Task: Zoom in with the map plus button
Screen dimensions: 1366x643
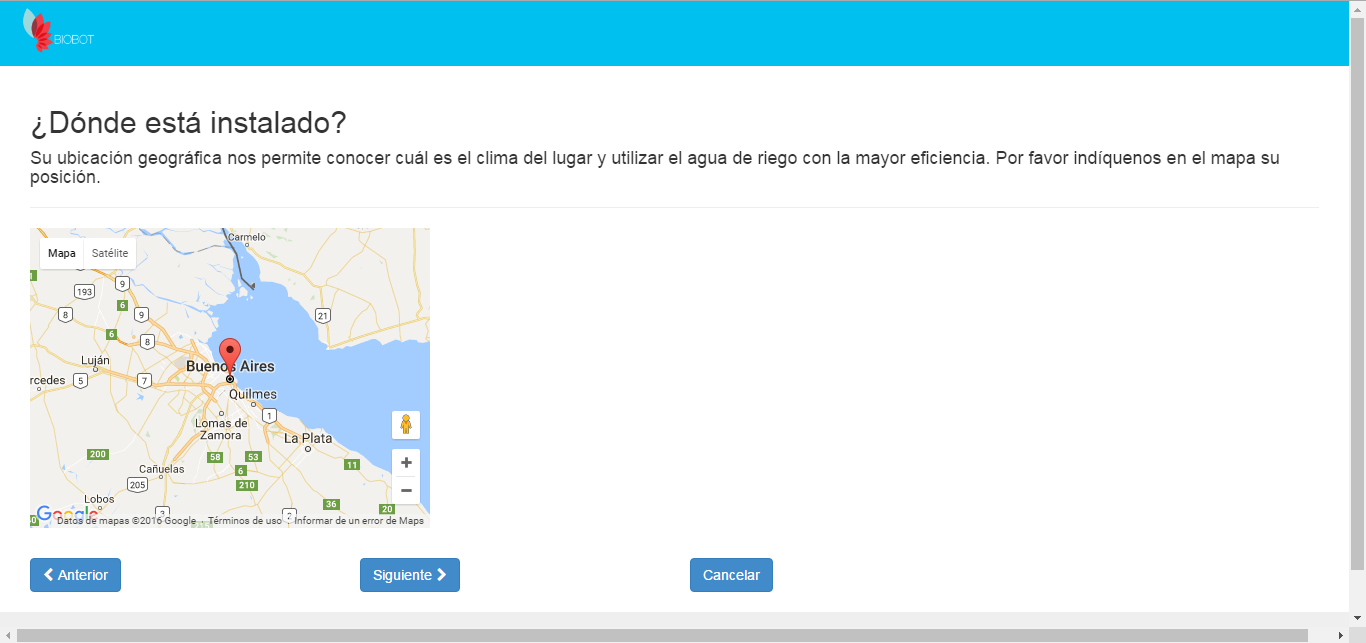Action: pos(406,463)
